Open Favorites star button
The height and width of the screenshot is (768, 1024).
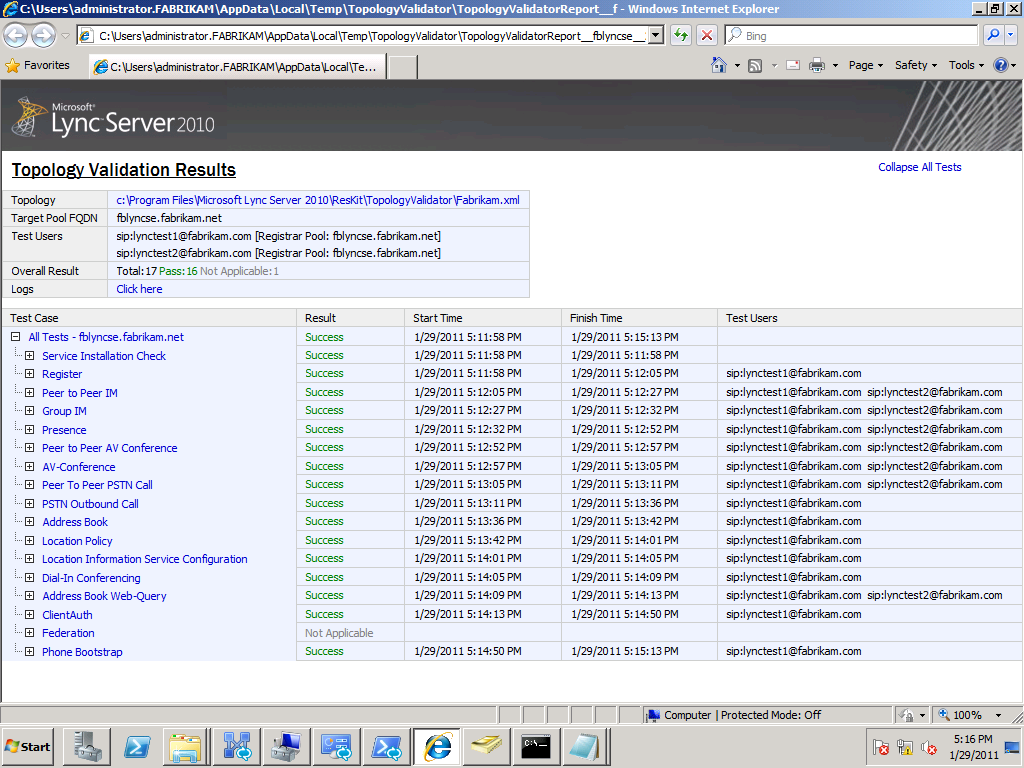click(x=37, y=65)
